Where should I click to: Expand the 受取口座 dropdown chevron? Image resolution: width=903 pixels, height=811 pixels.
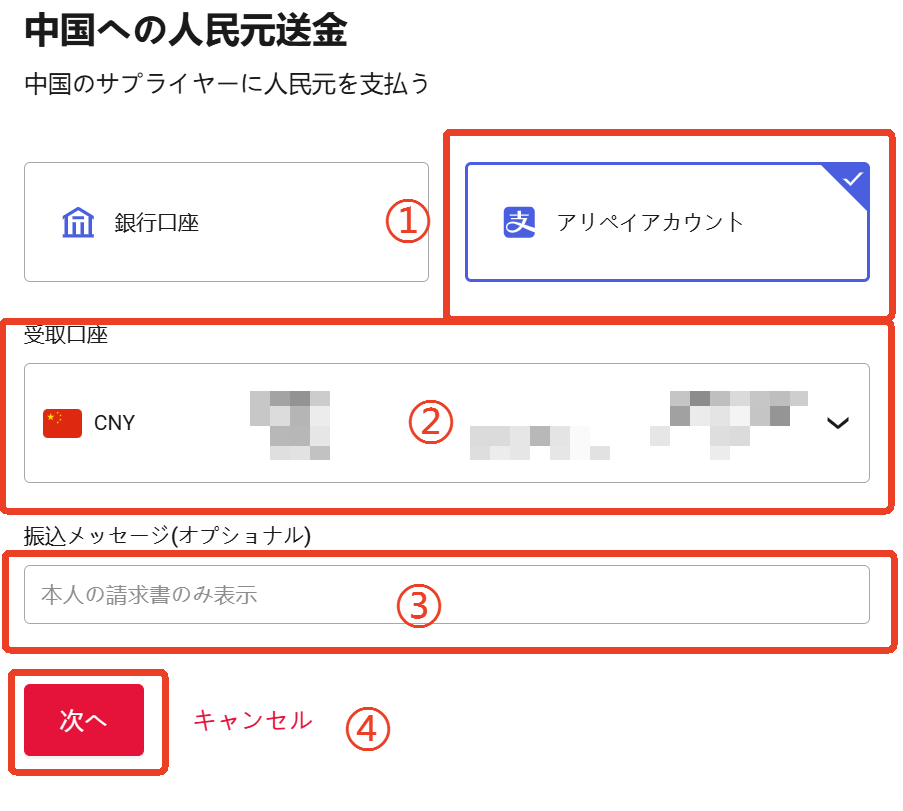coord(838,423)
